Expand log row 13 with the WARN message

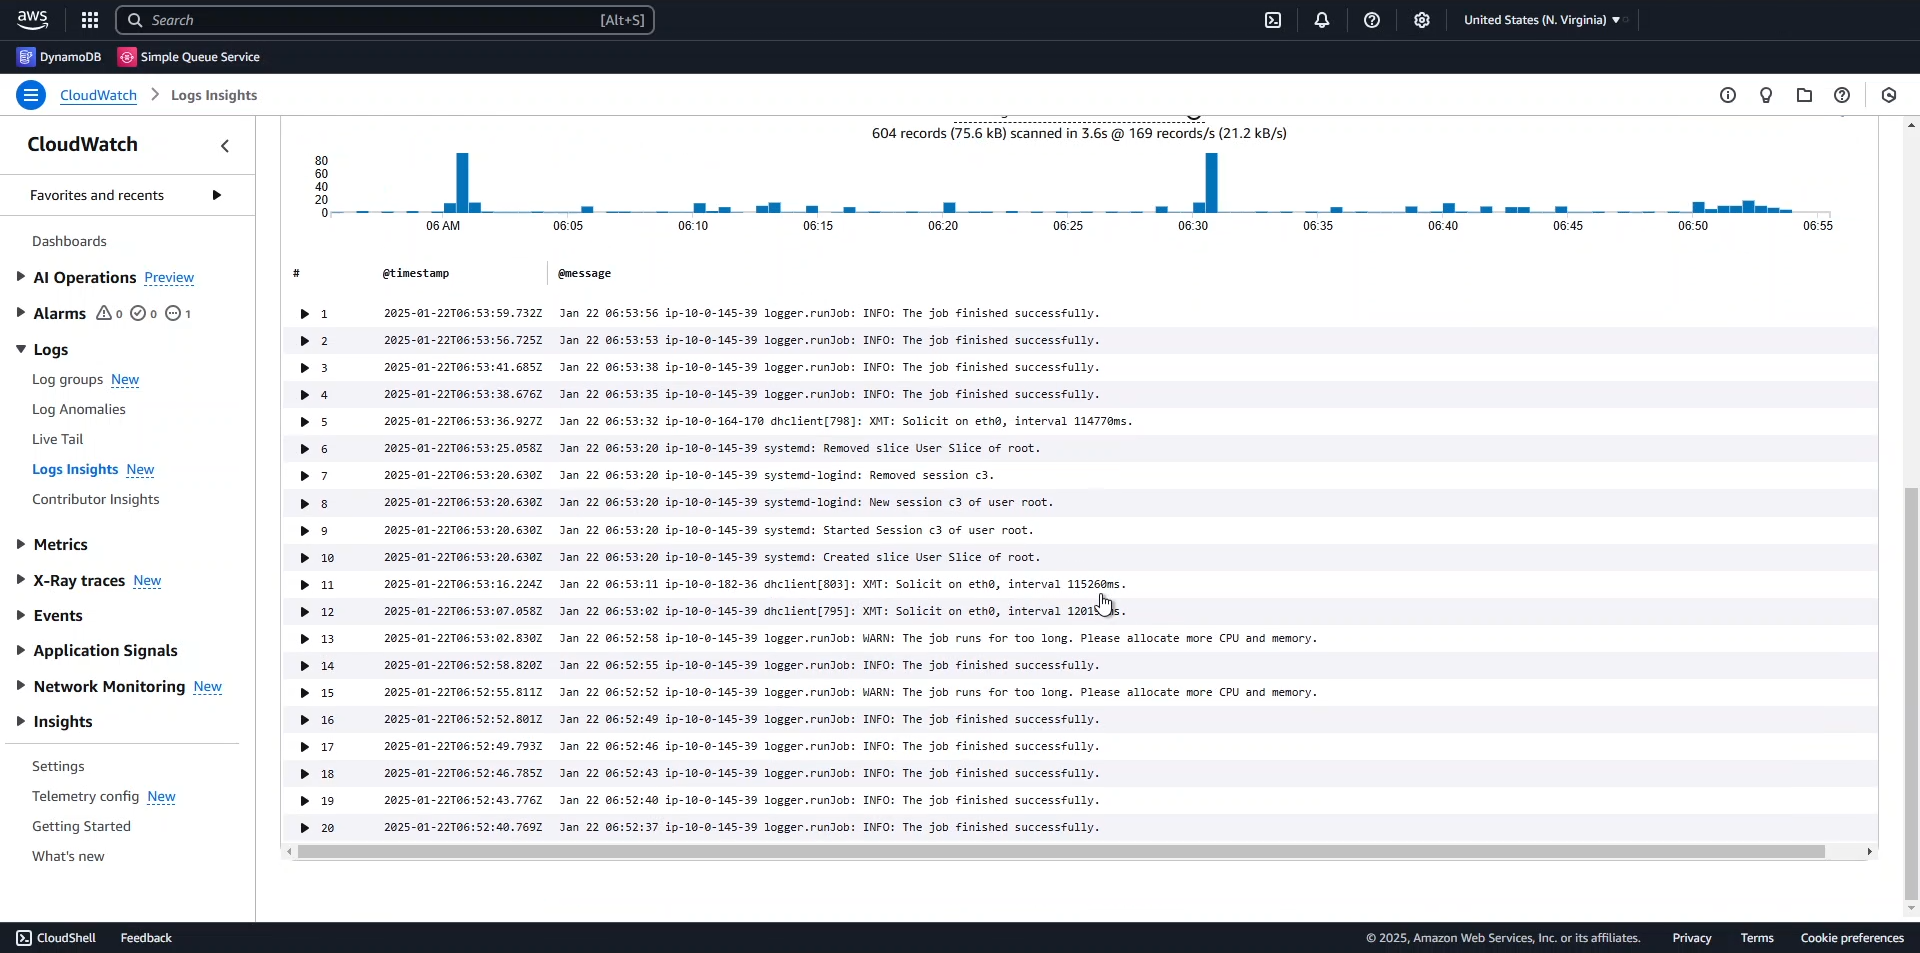tap(305, 639)
